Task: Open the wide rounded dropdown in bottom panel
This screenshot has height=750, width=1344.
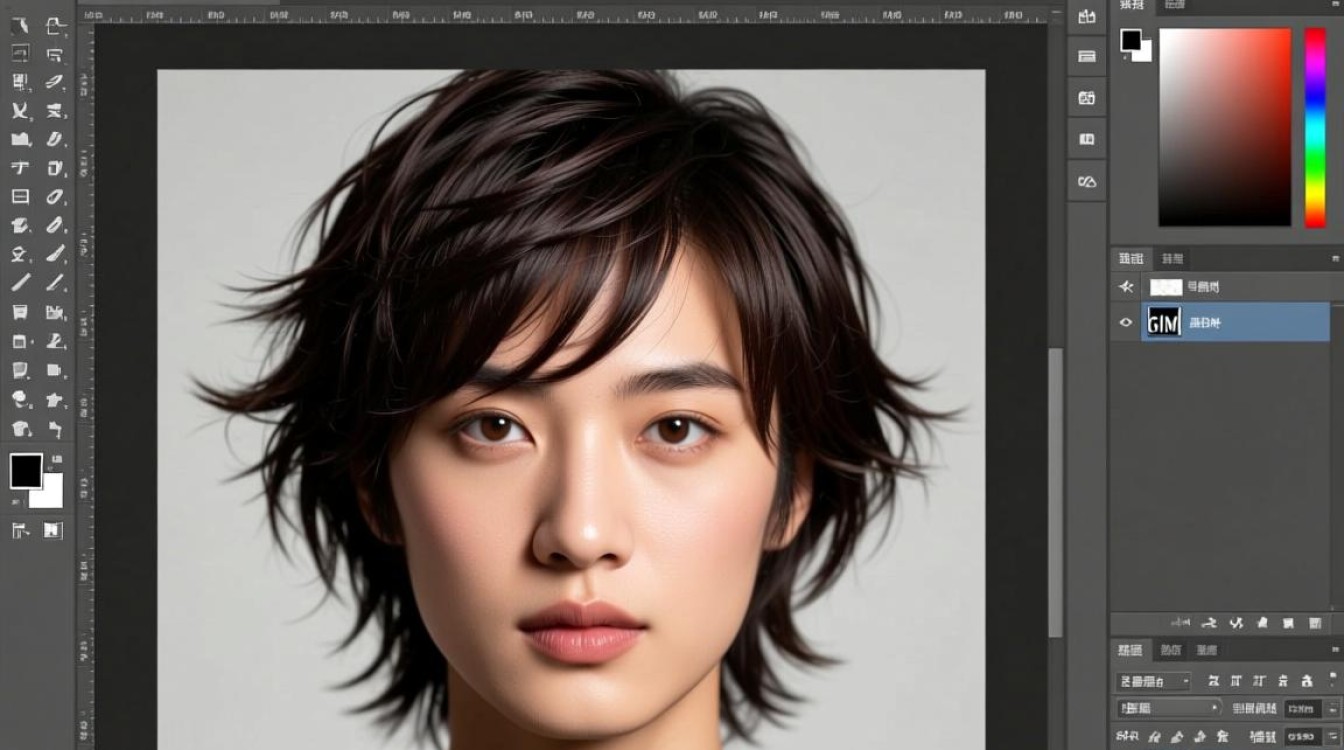Action: (1170, 708)
